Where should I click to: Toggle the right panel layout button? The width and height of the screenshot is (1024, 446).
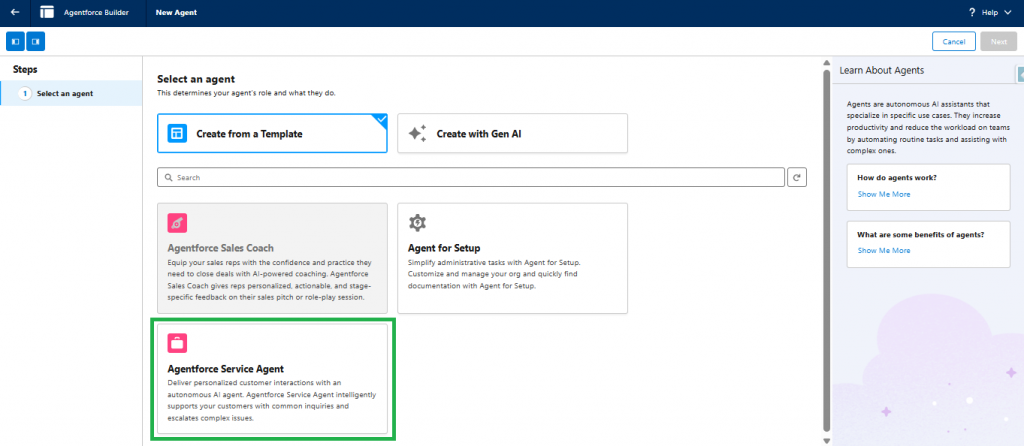point(36,41)
